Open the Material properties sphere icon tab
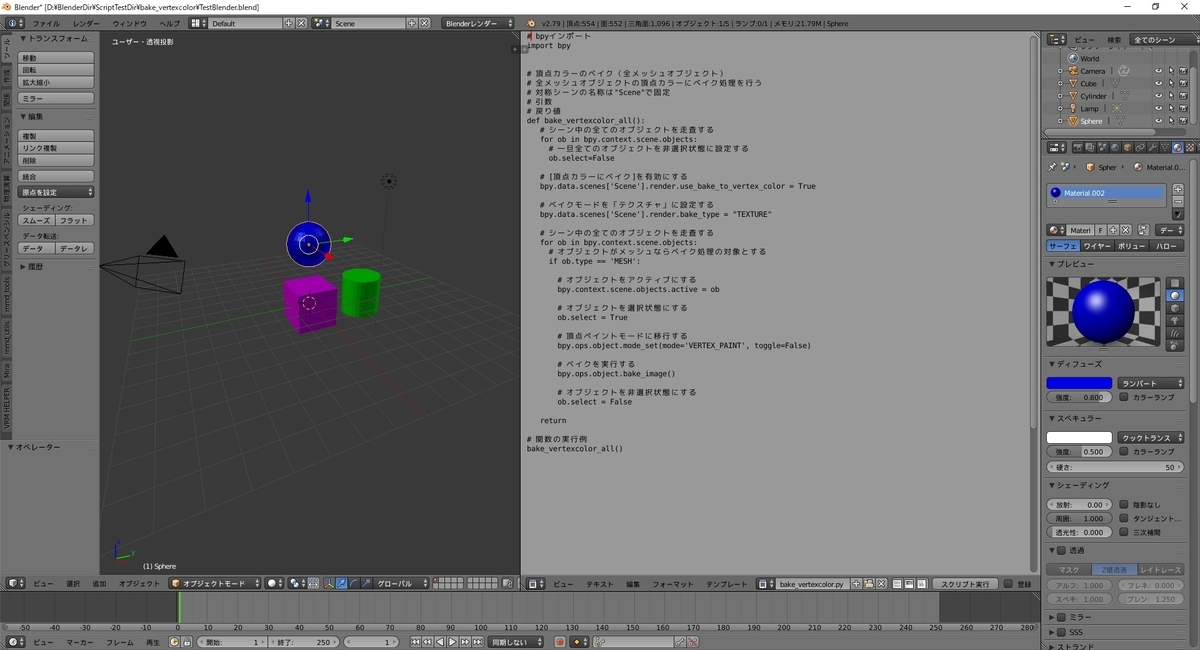The width and height of the screenshot is (1200, 650). (1177, 147)
